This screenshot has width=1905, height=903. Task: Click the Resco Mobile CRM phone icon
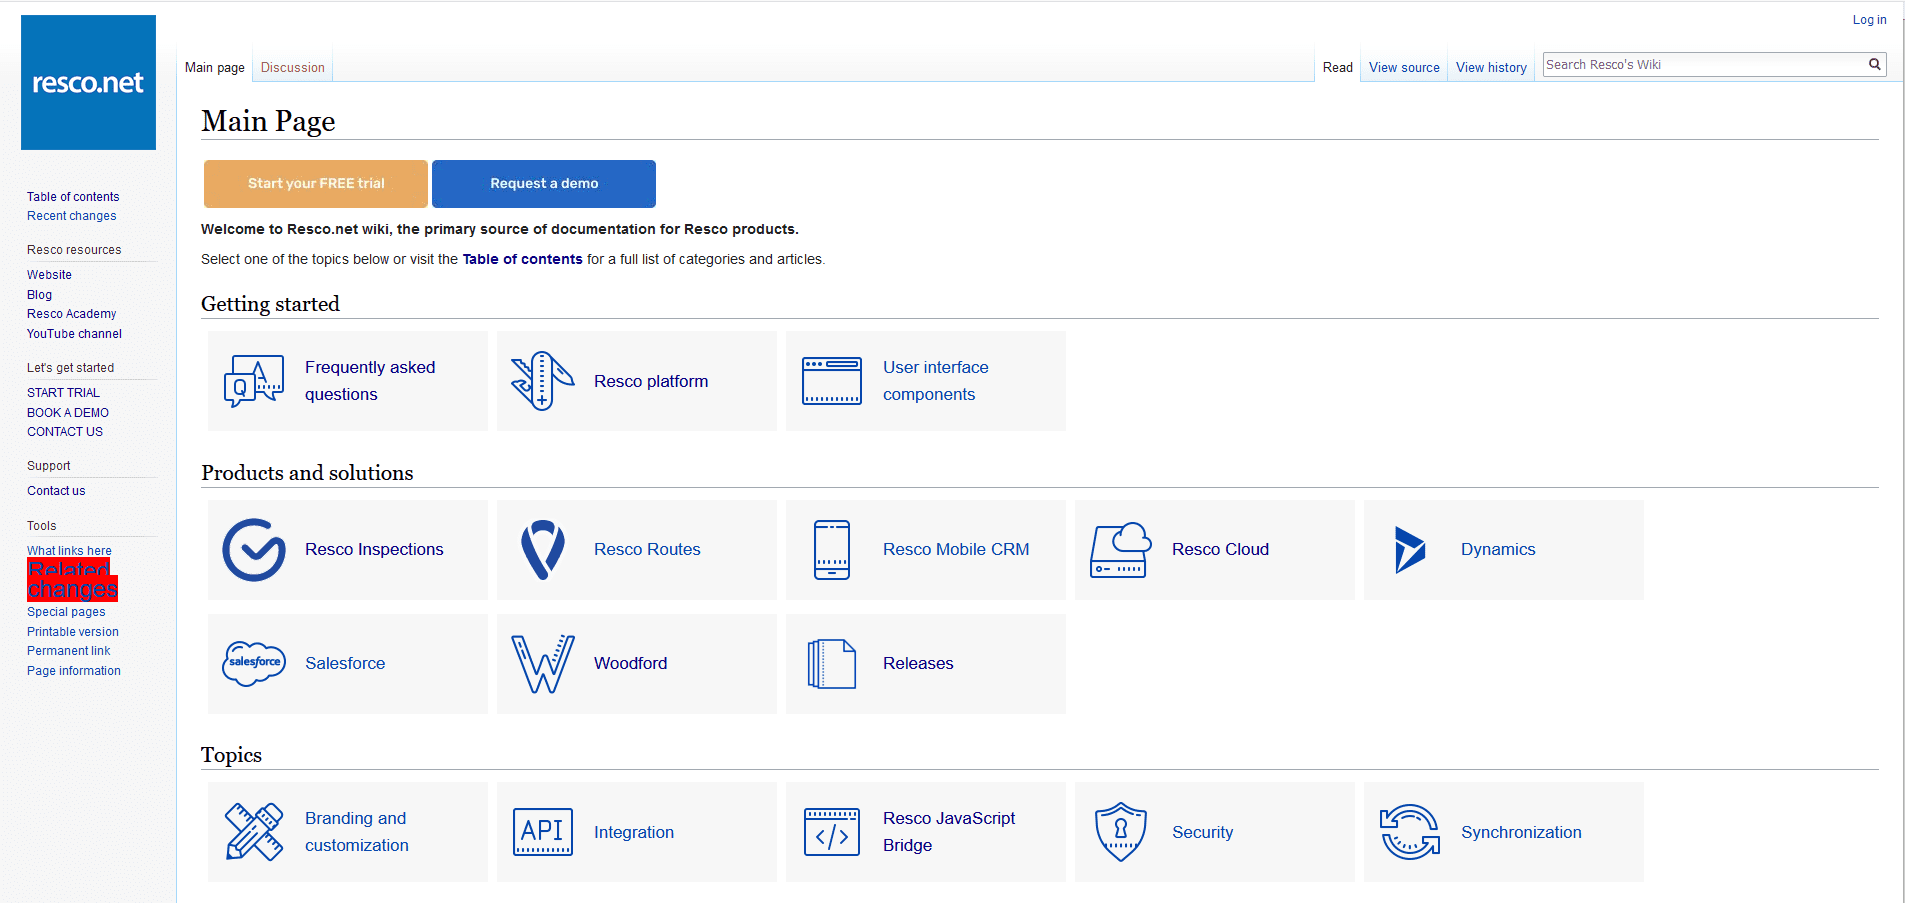[831, 550]
